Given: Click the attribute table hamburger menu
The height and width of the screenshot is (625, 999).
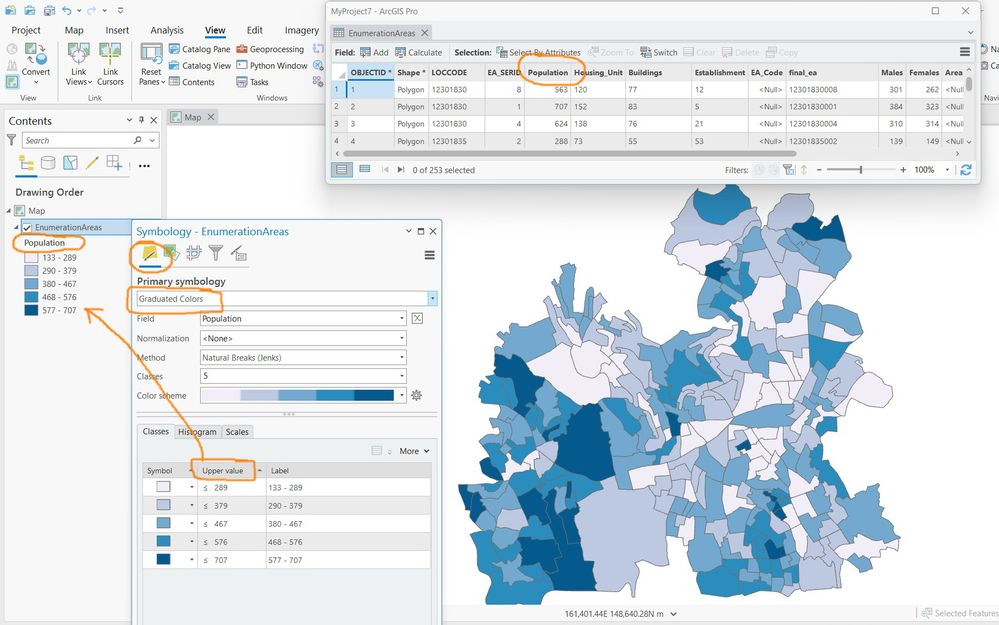Looking at the screenshot, I should 965,52.
